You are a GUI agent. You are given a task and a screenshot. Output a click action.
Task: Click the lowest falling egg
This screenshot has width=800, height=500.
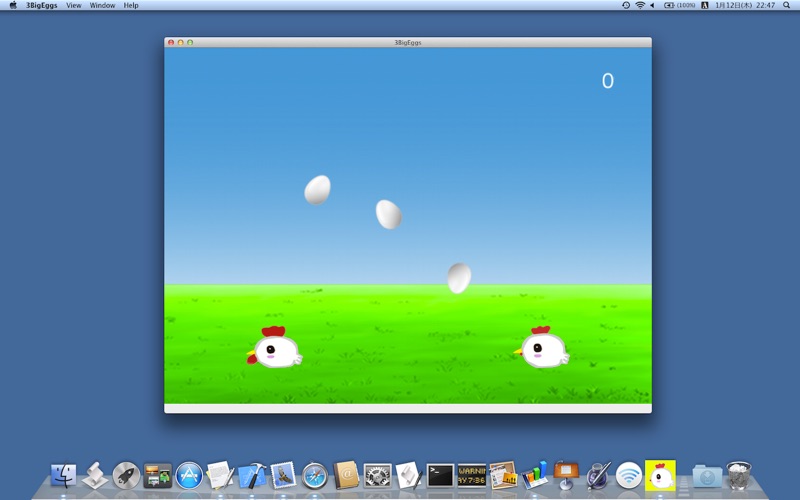[x=459, y=278]
